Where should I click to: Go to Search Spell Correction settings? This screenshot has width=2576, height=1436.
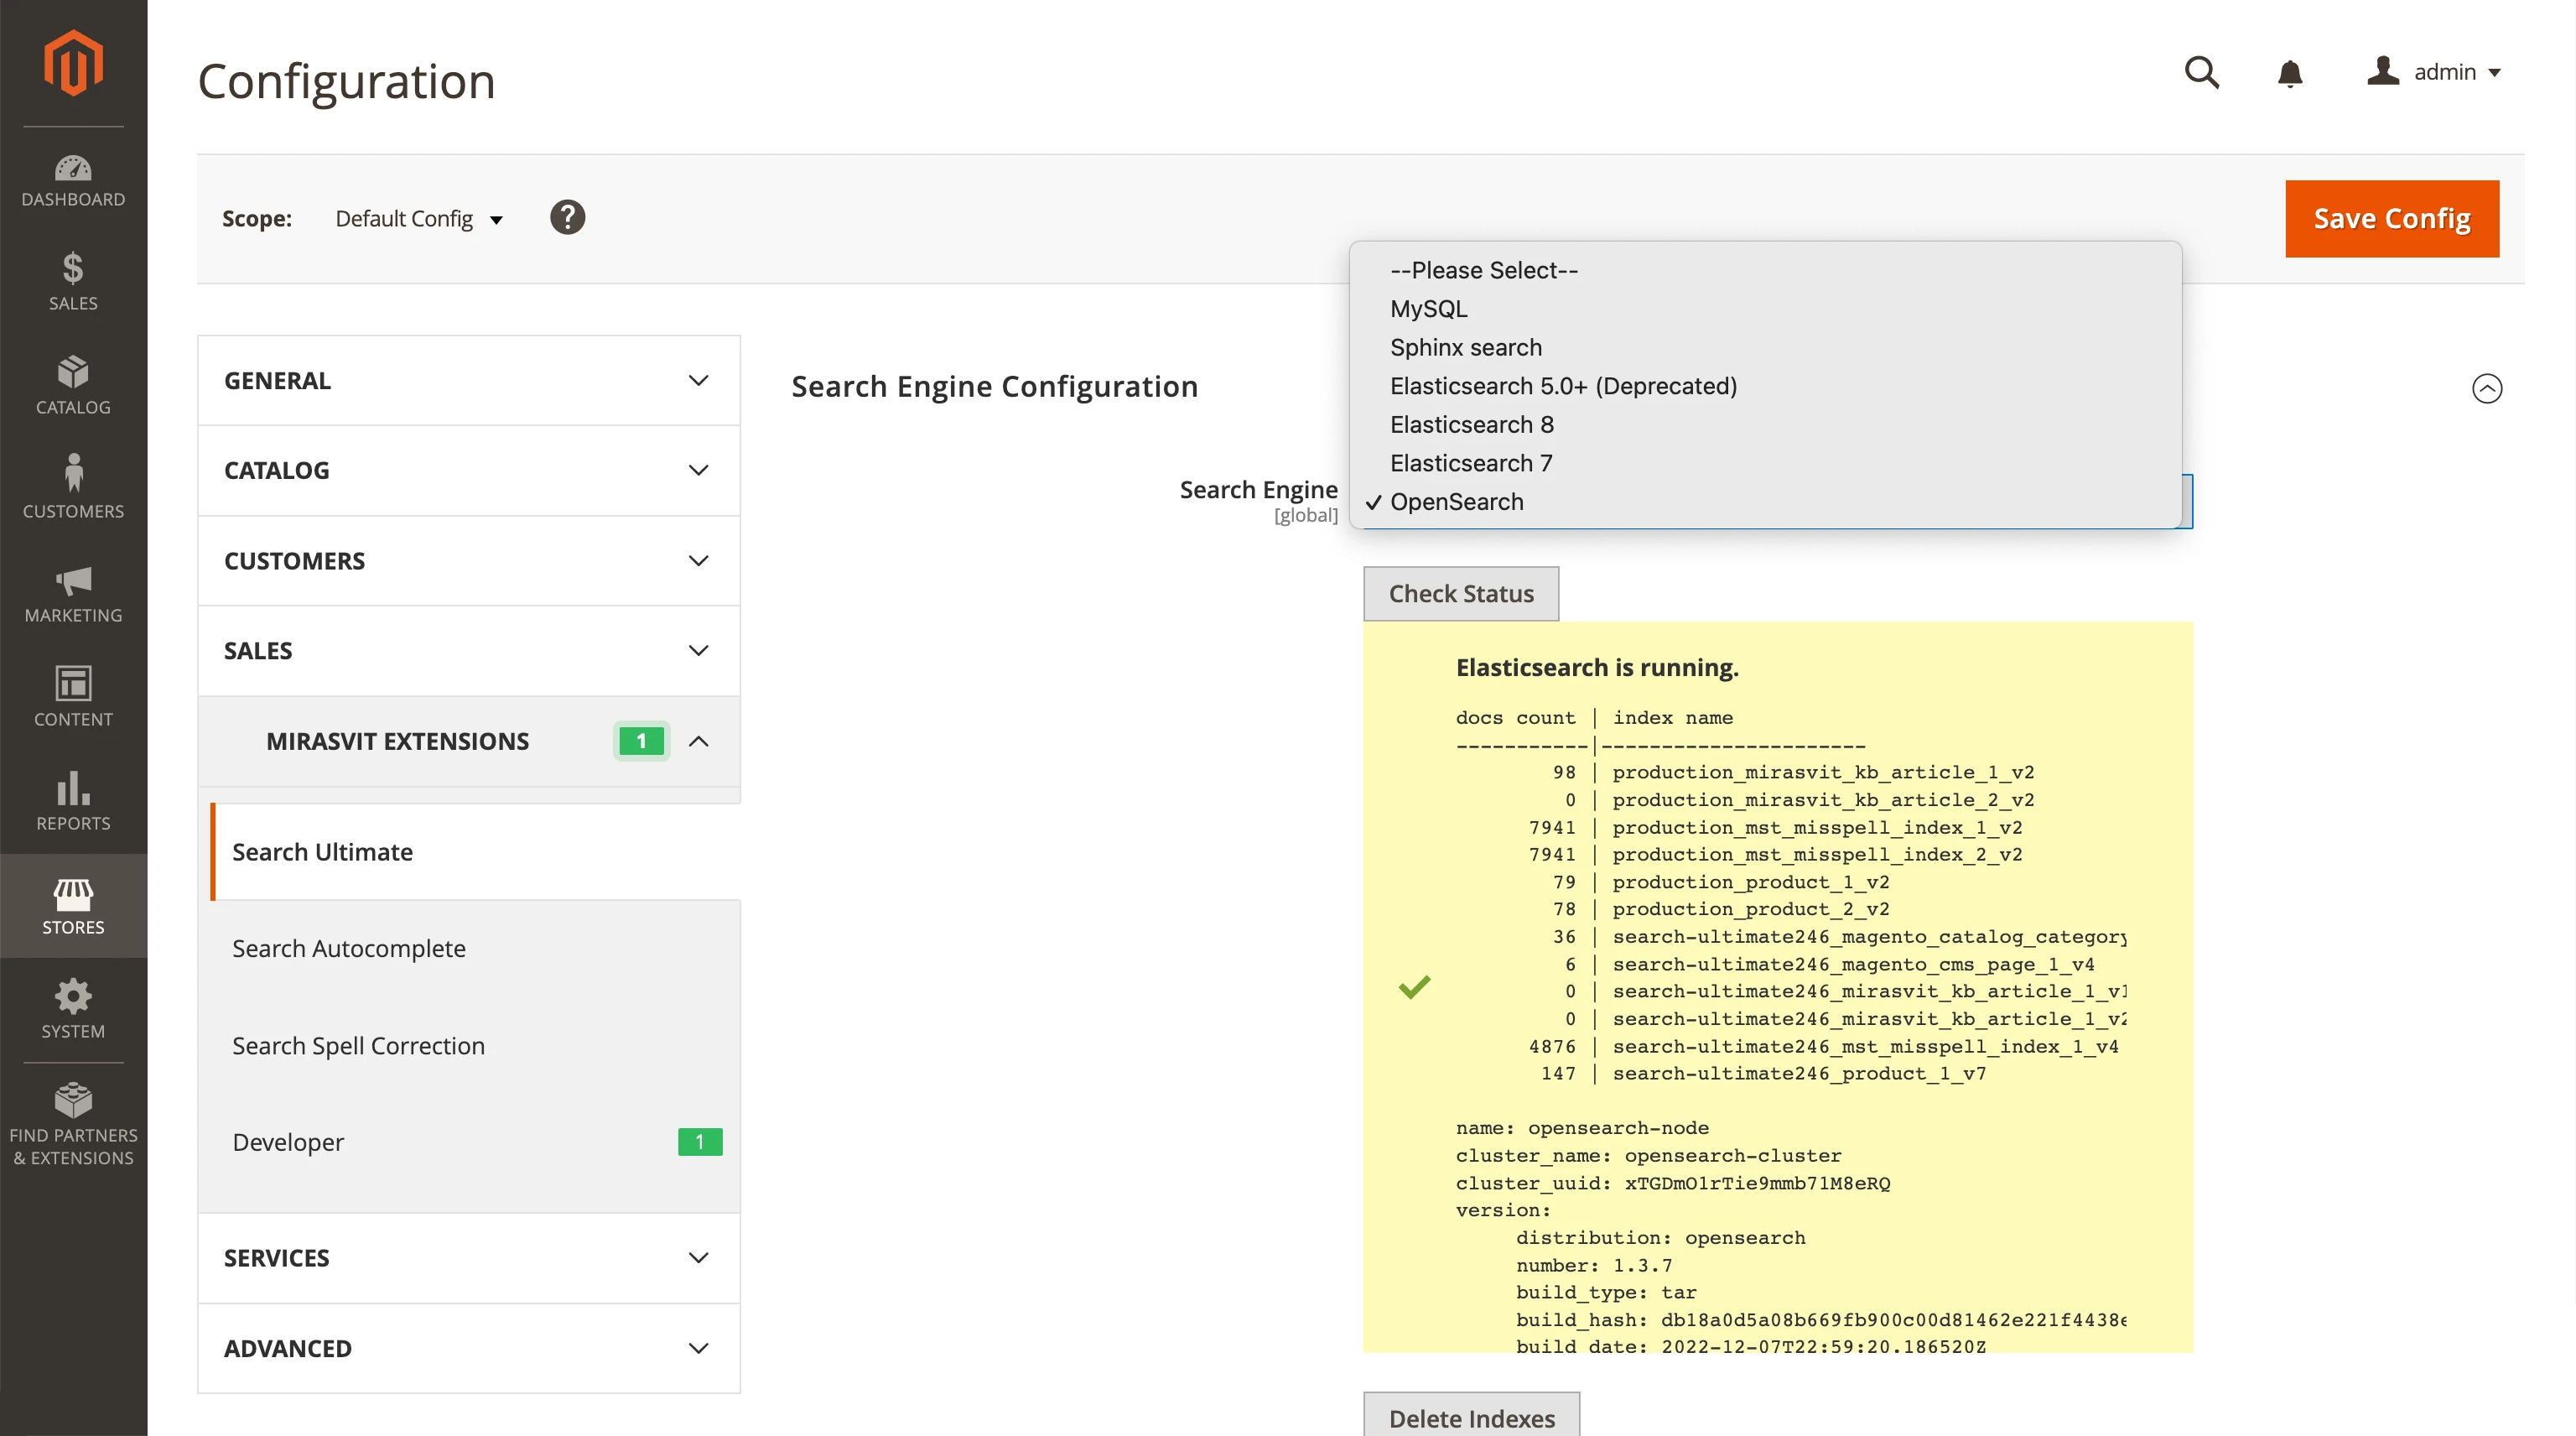pos(358,1045)
